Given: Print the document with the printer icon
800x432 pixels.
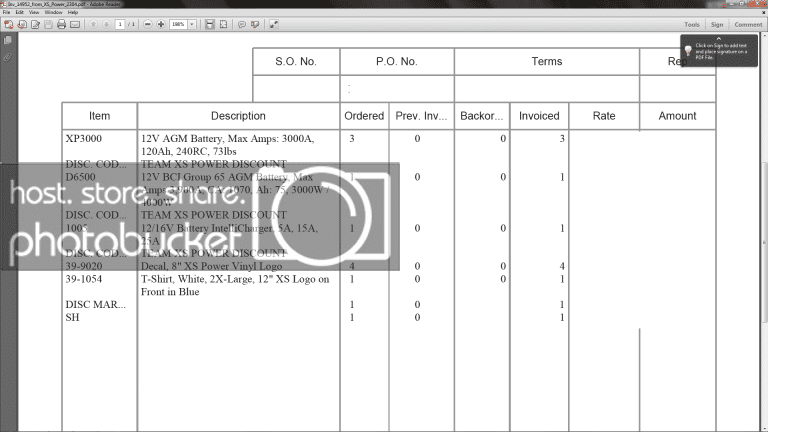Looking at the screenshot, I should coord(61,24).
